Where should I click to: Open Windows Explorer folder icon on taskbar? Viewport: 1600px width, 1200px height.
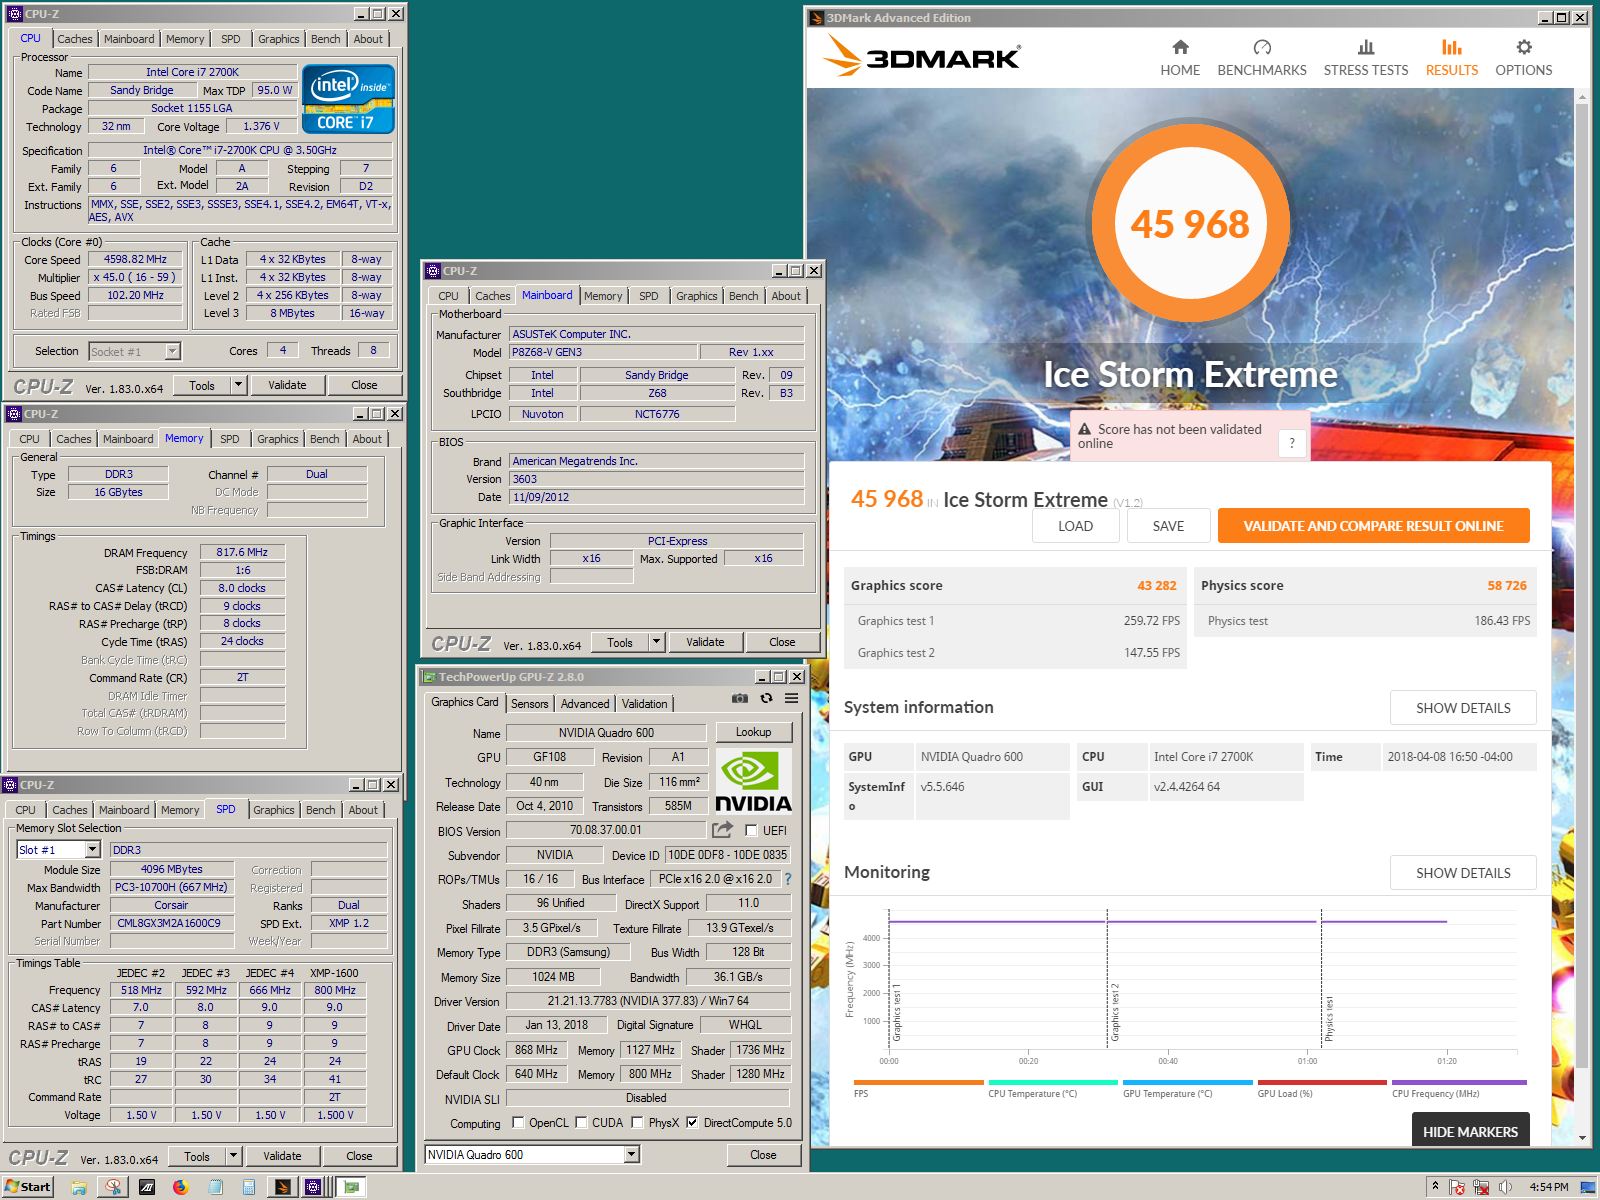tap(78, 1187)
